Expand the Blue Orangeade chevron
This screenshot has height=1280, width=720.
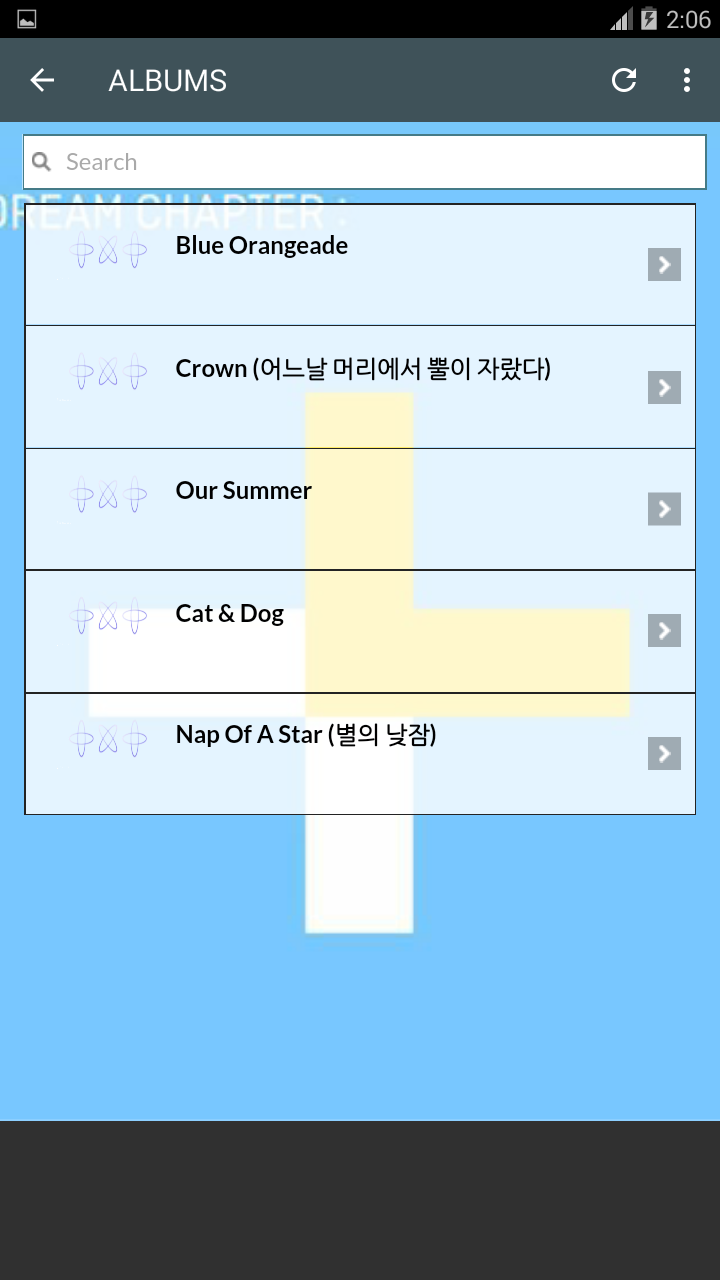click(664, 264)
